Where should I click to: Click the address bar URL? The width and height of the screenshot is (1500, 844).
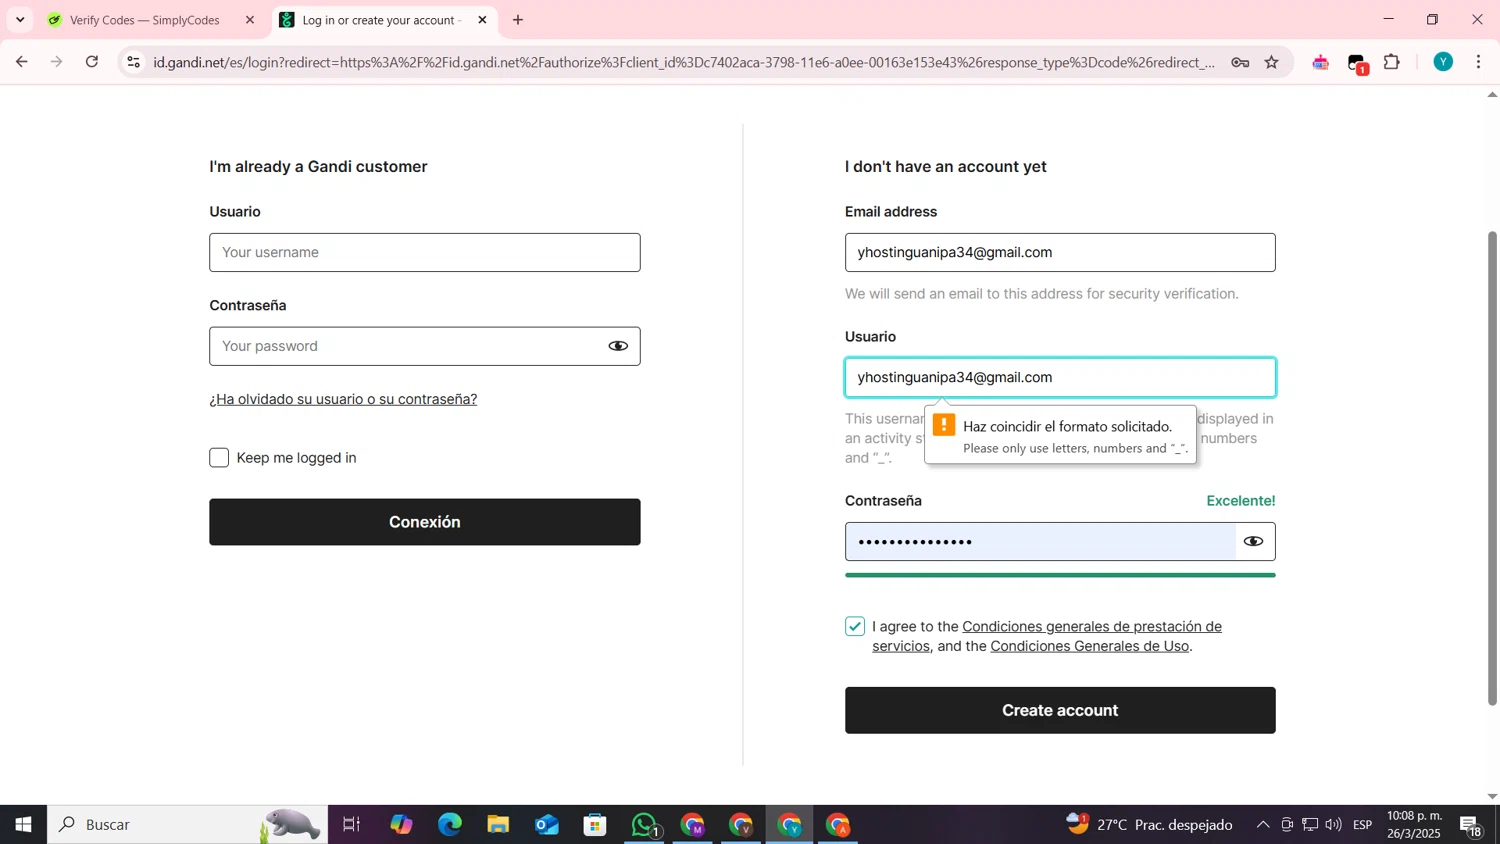click(x=684, y=62)
